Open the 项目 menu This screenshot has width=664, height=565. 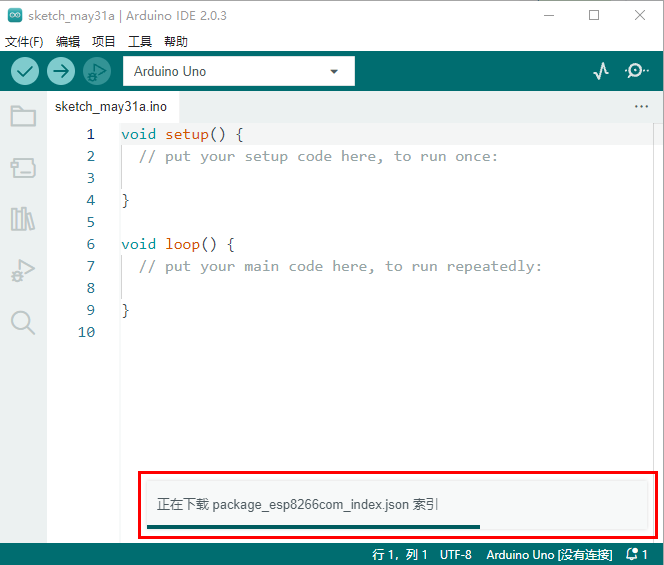pyautogui.click(x=104, y=42)
